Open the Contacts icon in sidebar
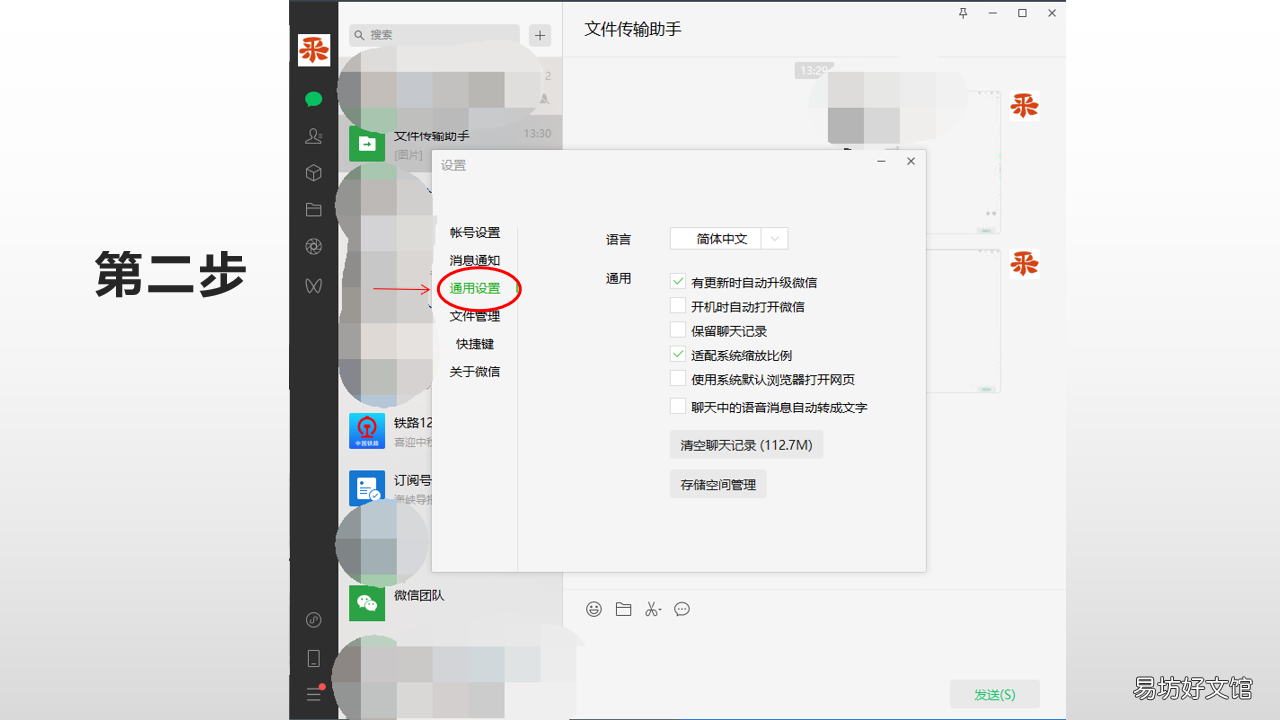 (x=314, y=136)
